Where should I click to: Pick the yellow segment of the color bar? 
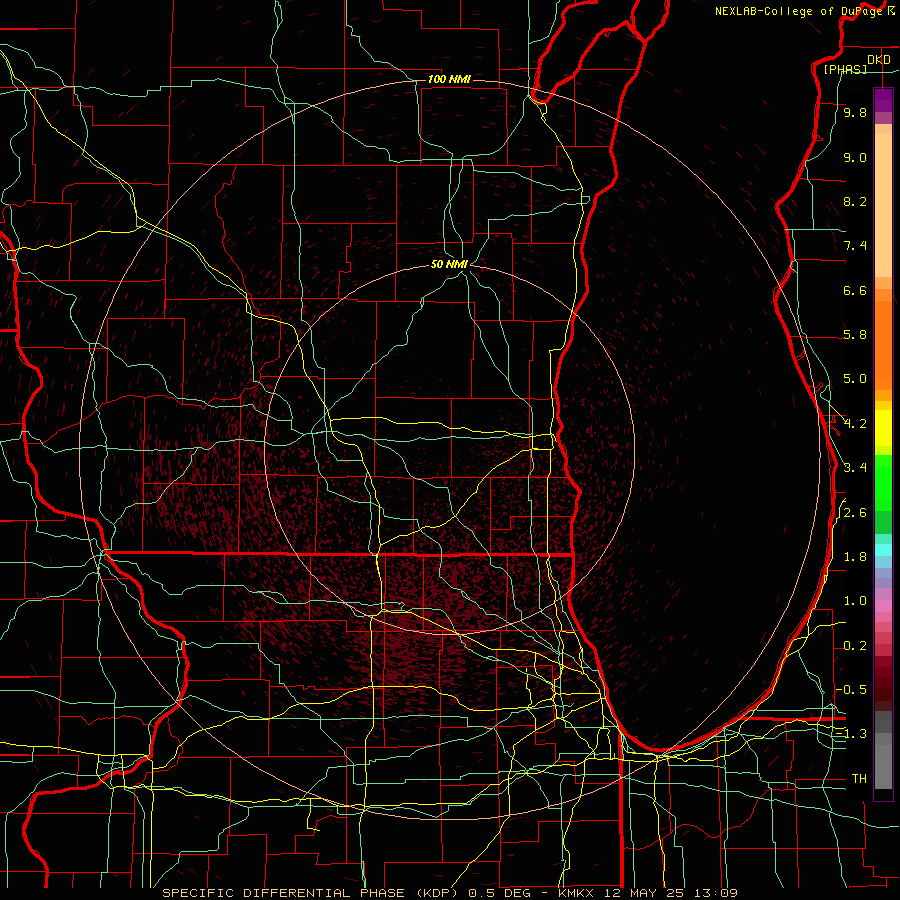(x=883, y=428)
